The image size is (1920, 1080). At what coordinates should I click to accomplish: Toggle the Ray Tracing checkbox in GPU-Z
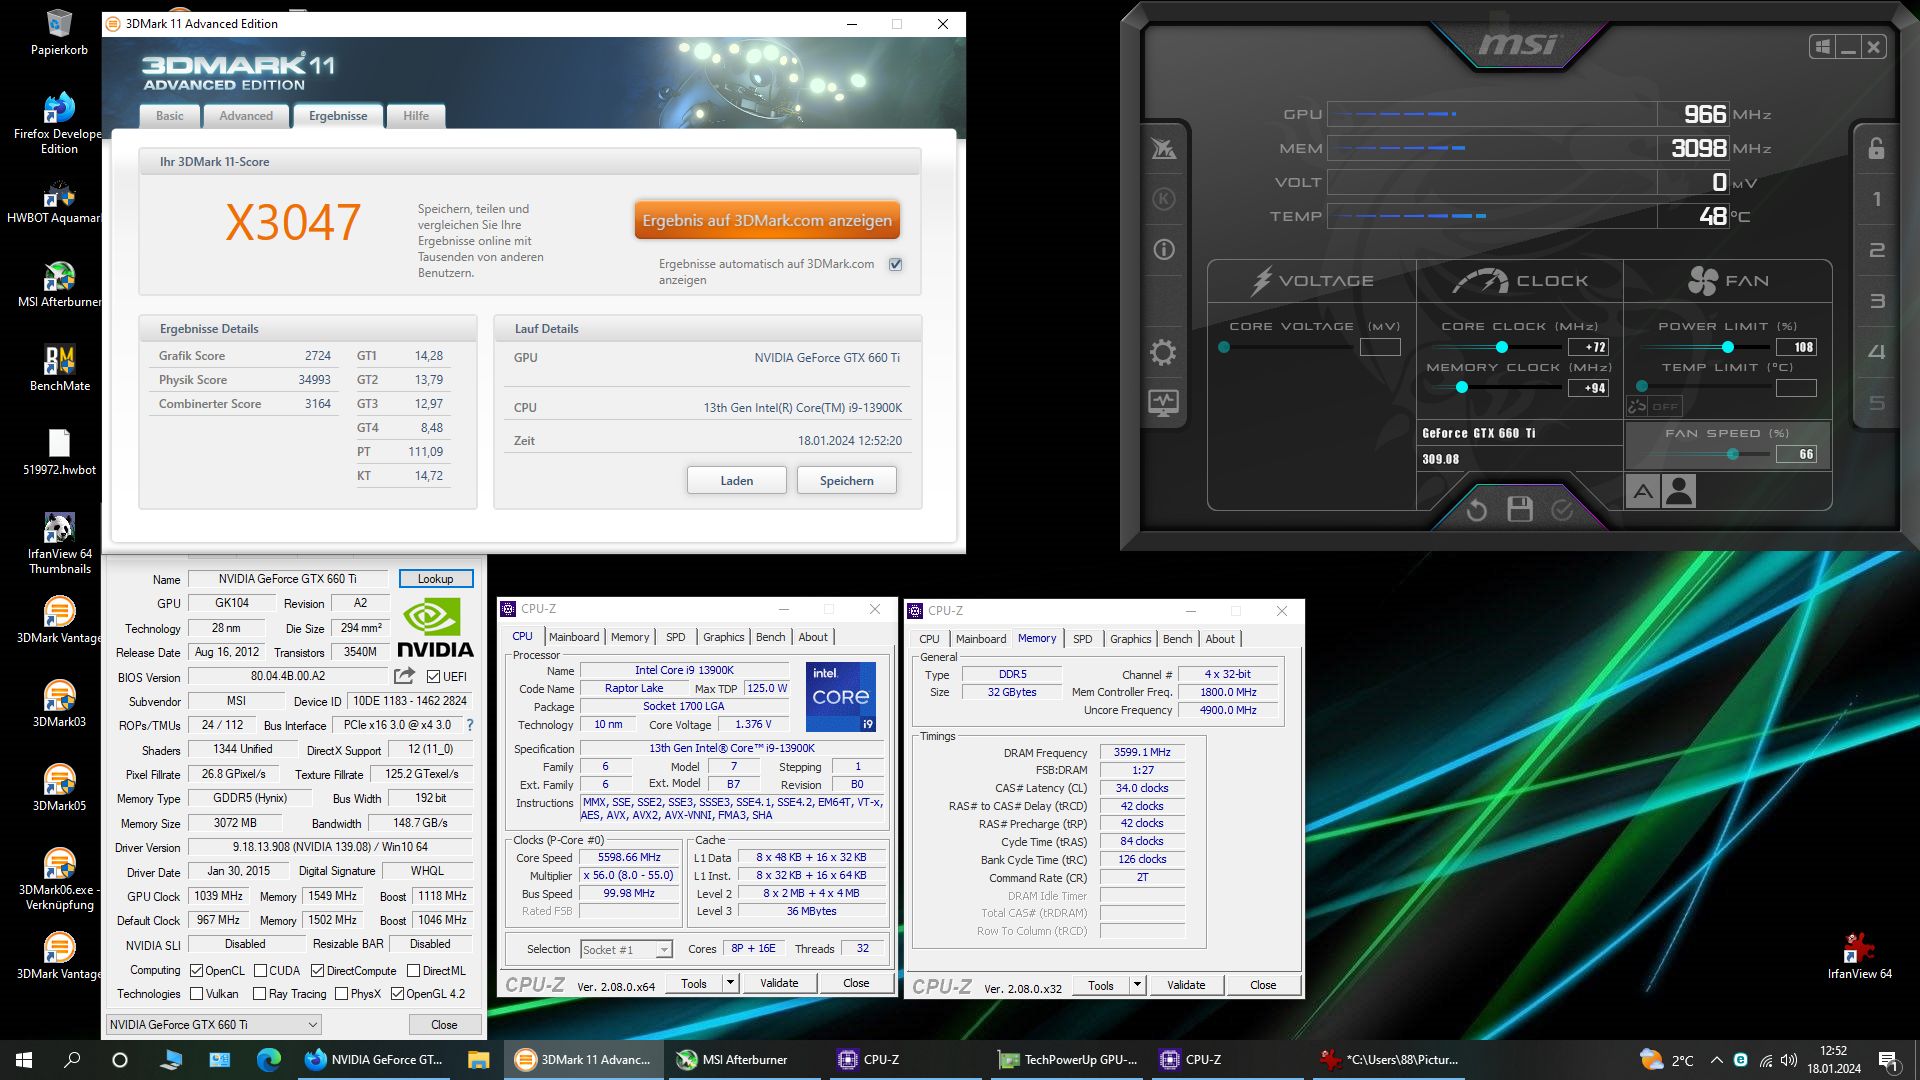click(x=260, y=994)
